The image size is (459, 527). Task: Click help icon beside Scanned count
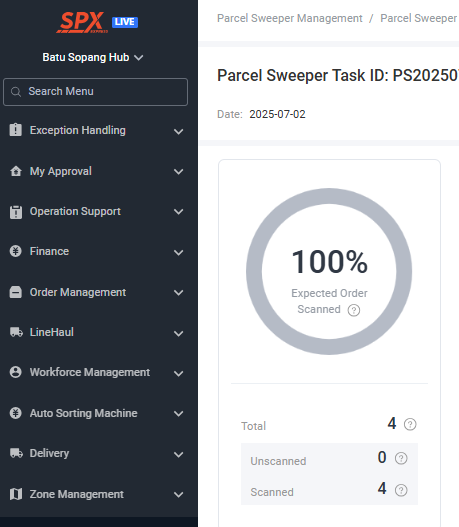tap(401, 490)
